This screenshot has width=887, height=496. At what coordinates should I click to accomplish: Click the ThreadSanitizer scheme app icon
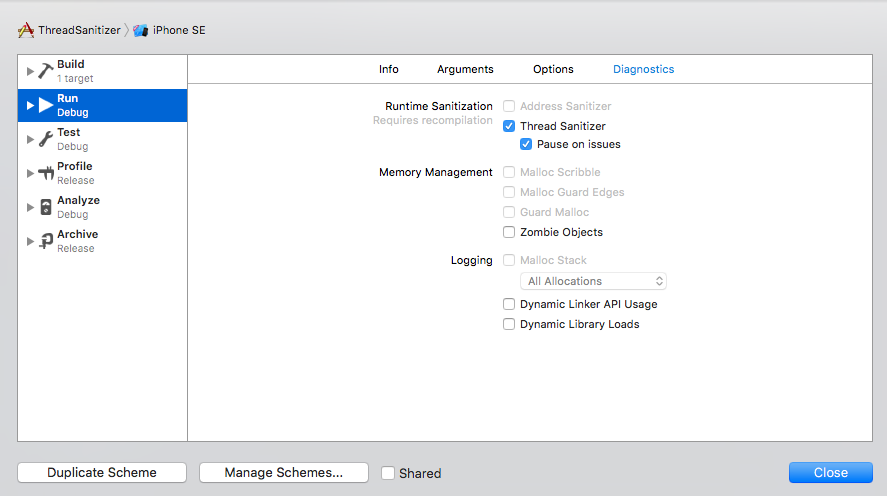pos(26,30)
